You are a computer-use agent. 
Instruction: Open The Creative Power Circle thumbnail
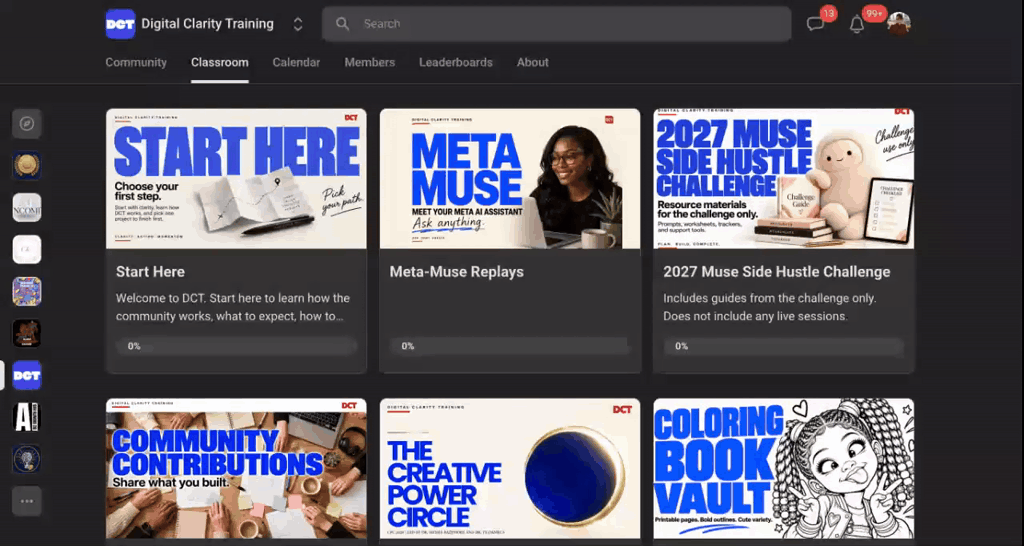(510, 468)
